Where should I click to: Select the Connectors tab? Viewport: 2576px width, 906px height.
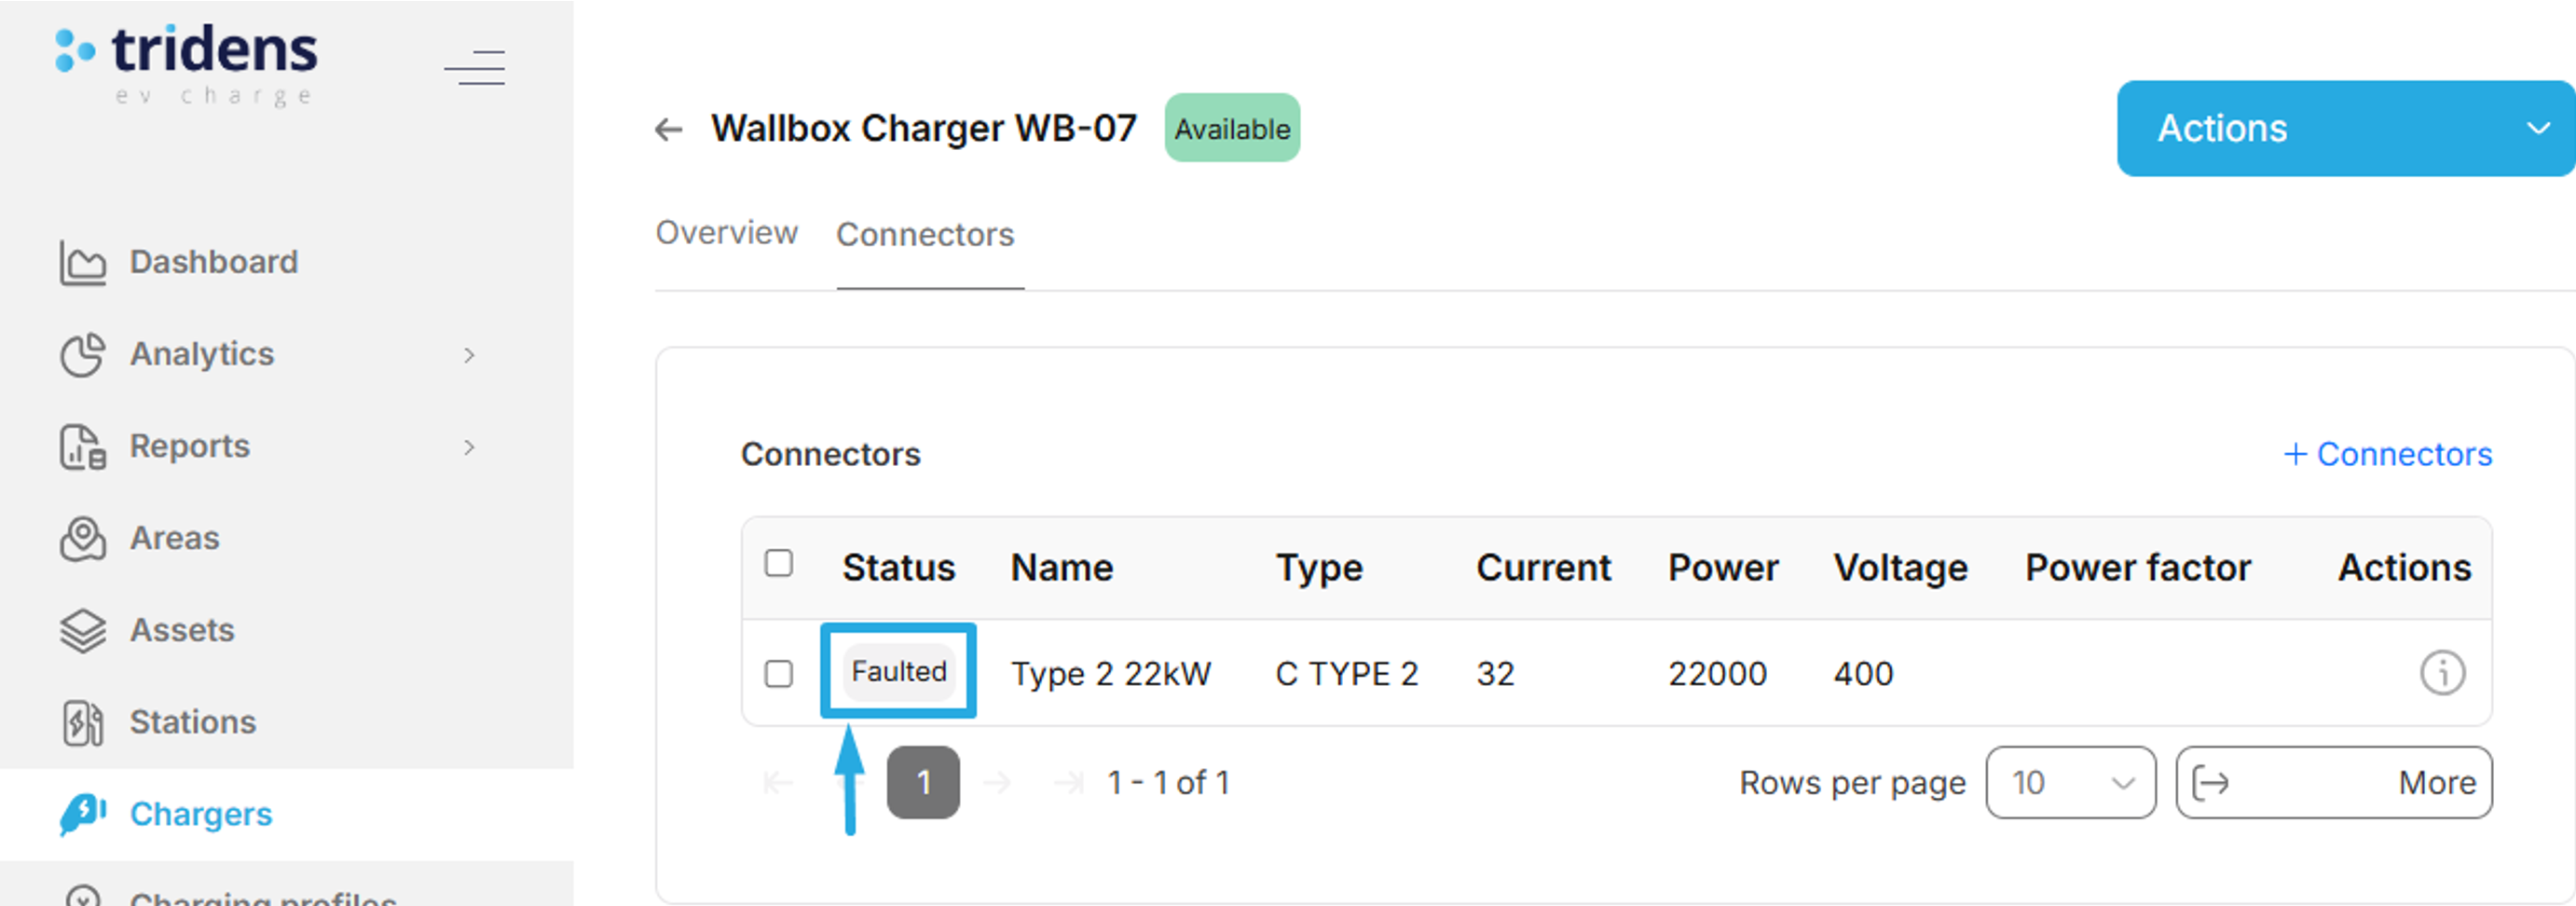click(925, 233)
